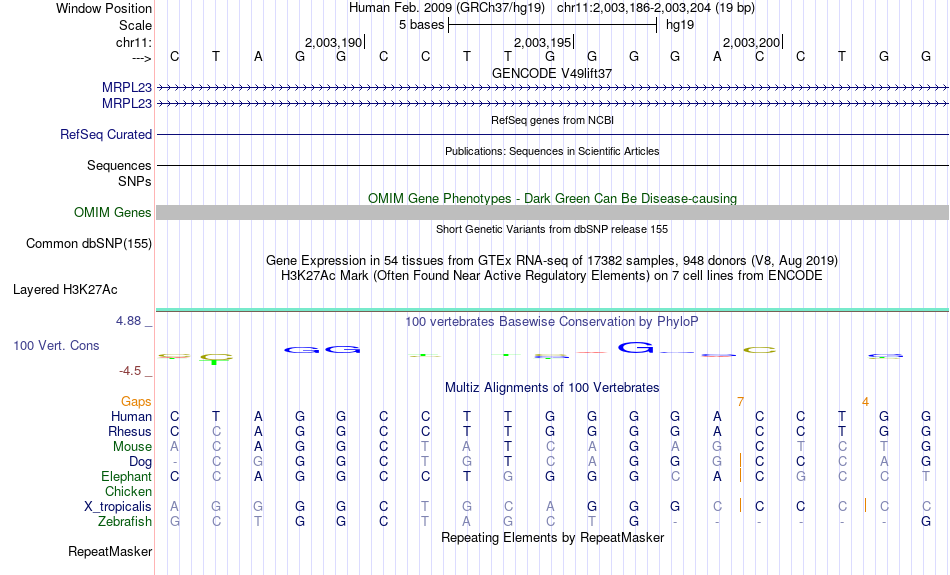Open Short Genetic Variants from dbSNP title
The height and width of the screenshot is (575, 950).
point(552,229)
